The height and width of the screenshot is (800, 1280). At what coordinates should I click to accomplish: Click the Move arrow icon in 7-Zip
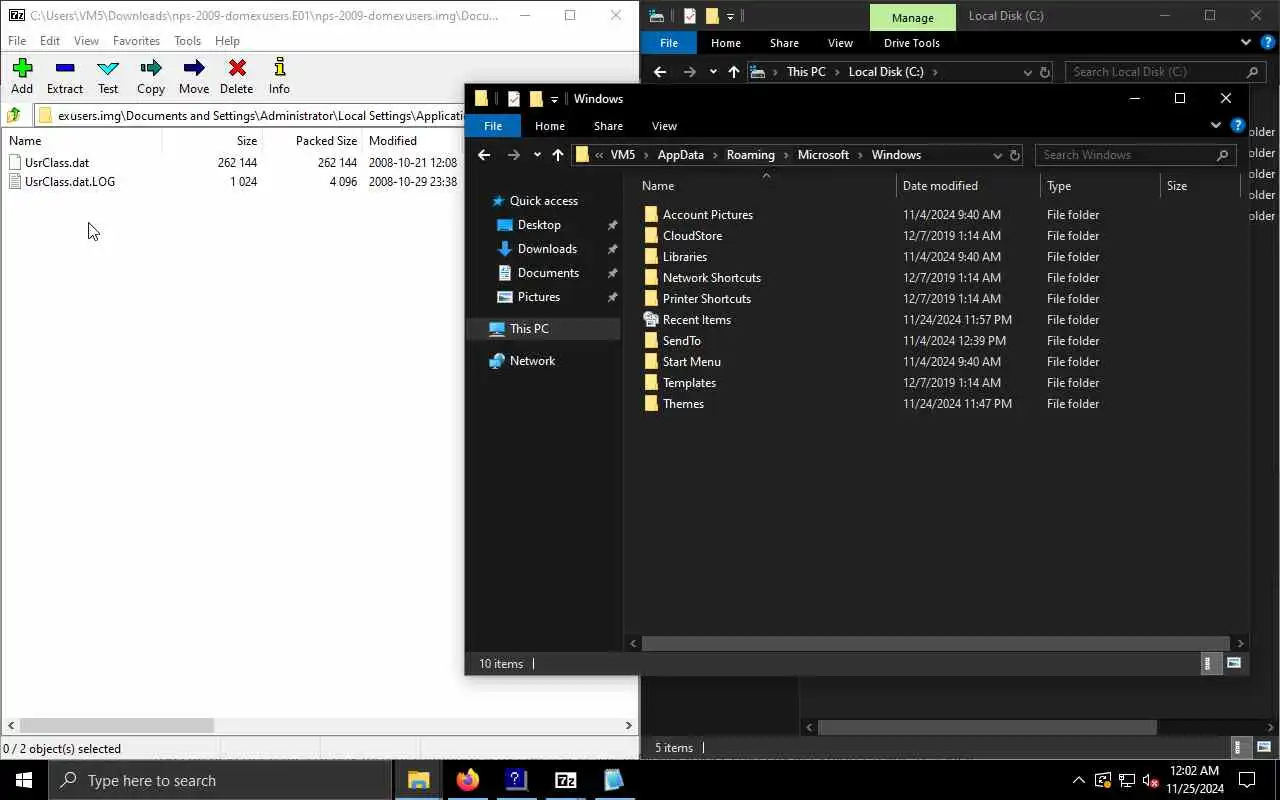pos(194,76)
